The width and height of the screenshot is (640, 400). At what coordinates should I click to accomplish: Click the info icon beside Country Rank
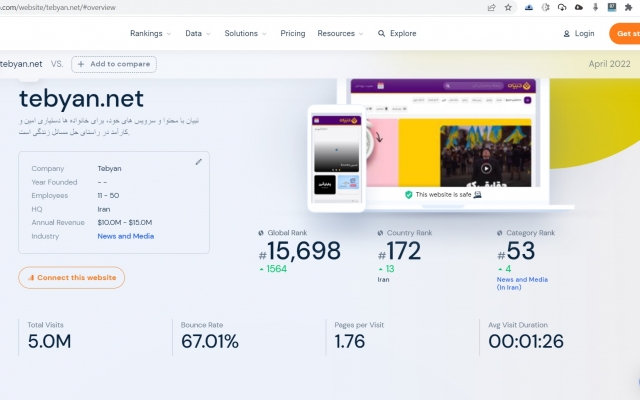point(380,233)
